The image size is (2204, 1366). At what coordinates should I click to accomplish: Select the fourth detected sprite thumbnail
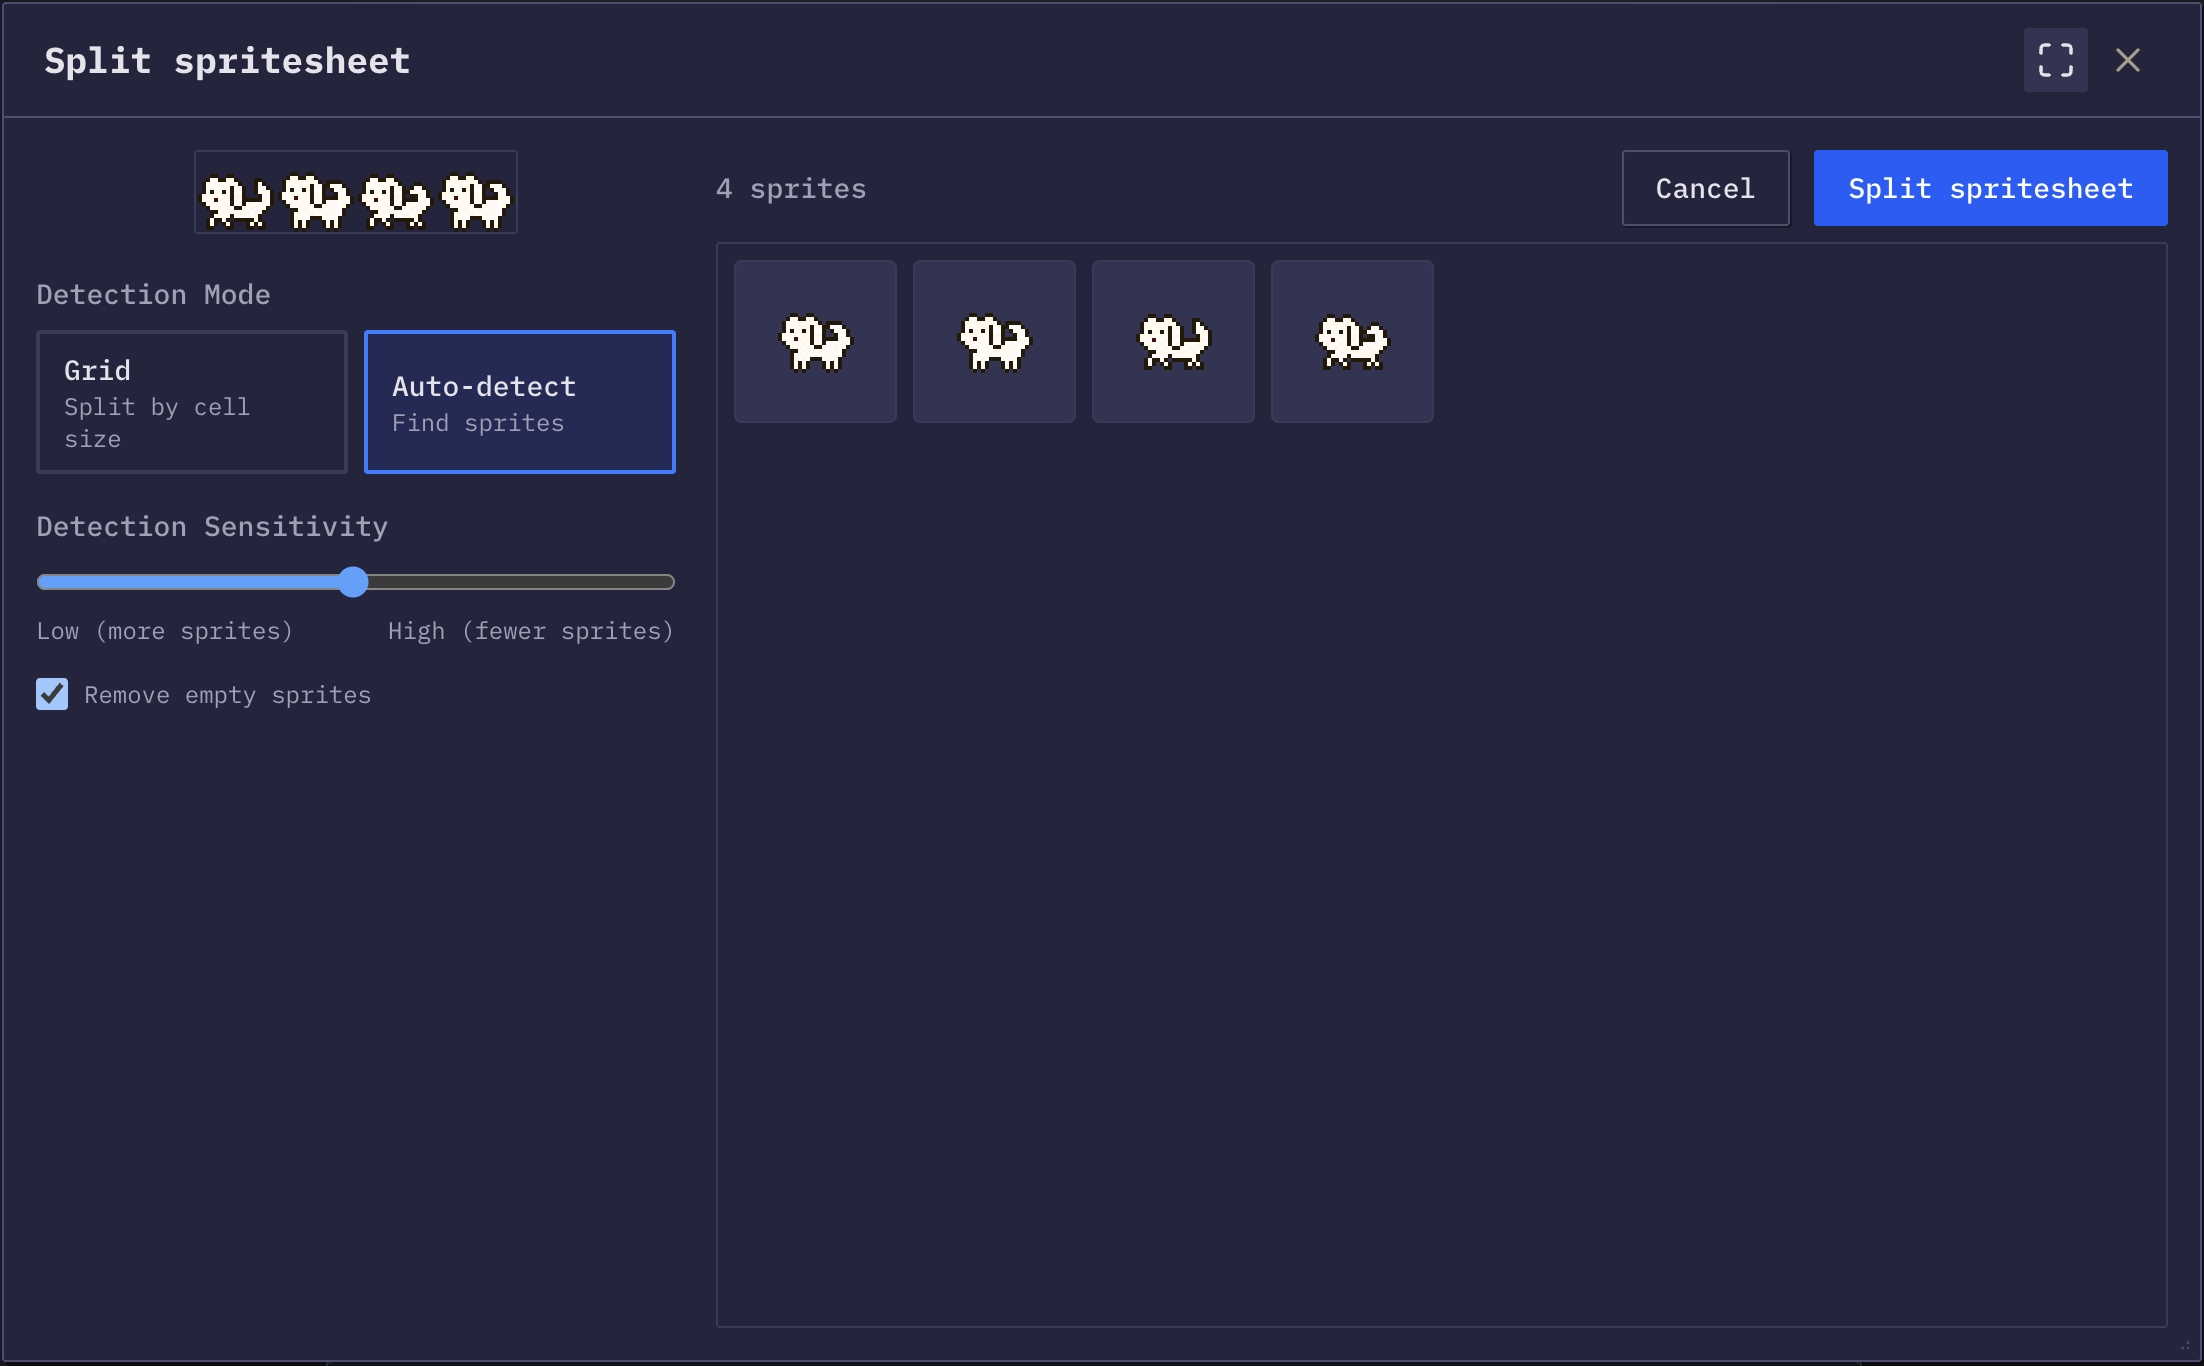(x=1352, y=342)
